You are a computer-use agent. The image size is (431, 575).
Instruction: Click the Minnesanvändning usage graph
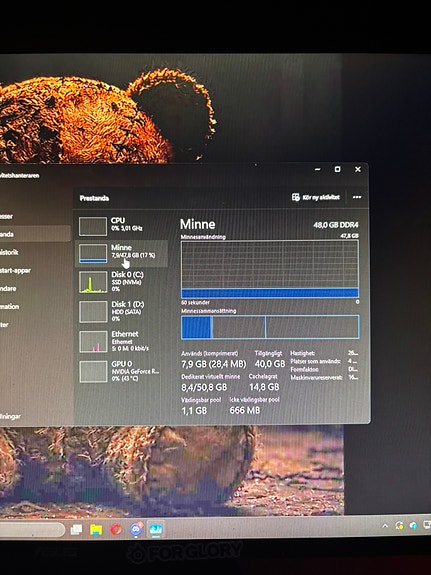pos(270,269)
